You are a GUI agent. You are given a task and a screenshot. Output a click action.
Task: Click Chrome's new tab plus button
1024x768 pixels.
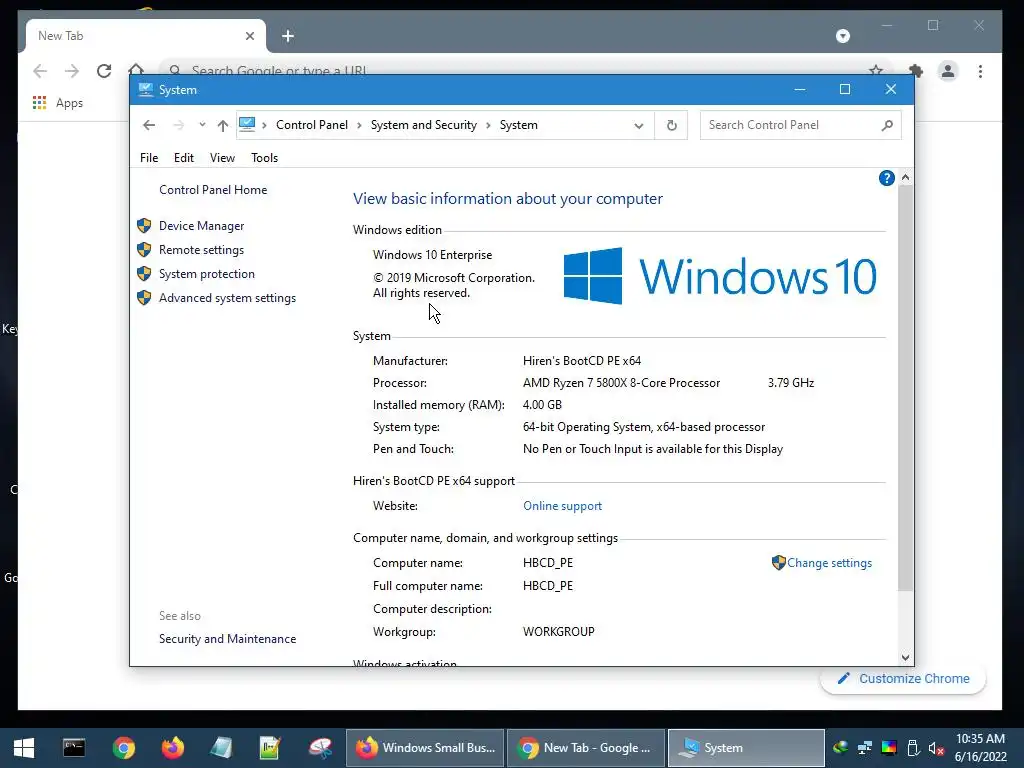click(288, 36)
